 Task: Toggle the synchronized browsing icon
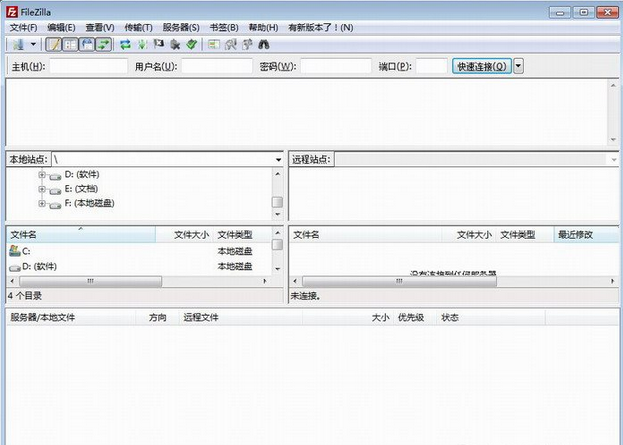point(247,44)
